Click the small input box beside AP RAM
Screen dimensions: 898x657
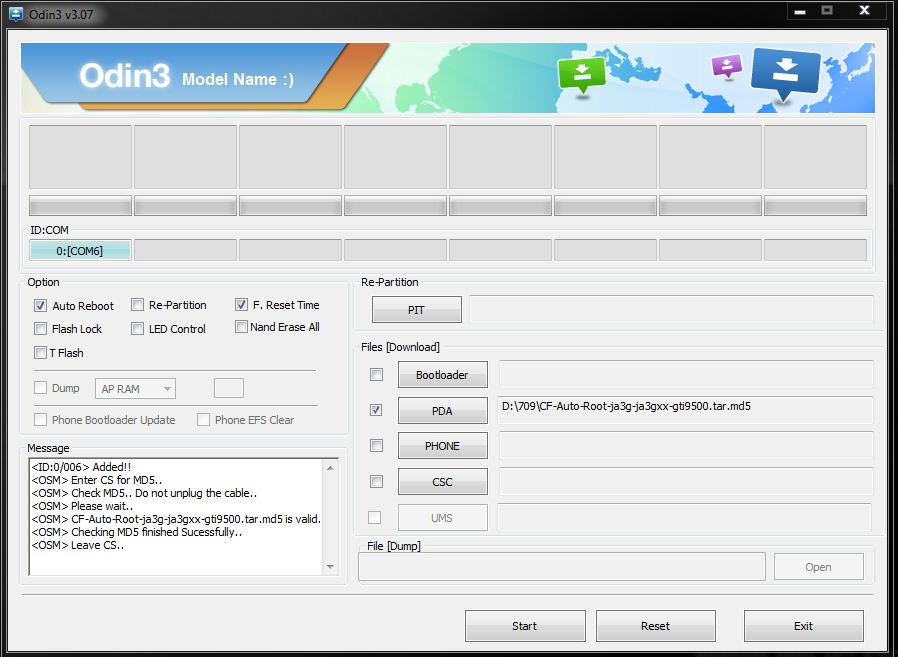coord(229,388)
